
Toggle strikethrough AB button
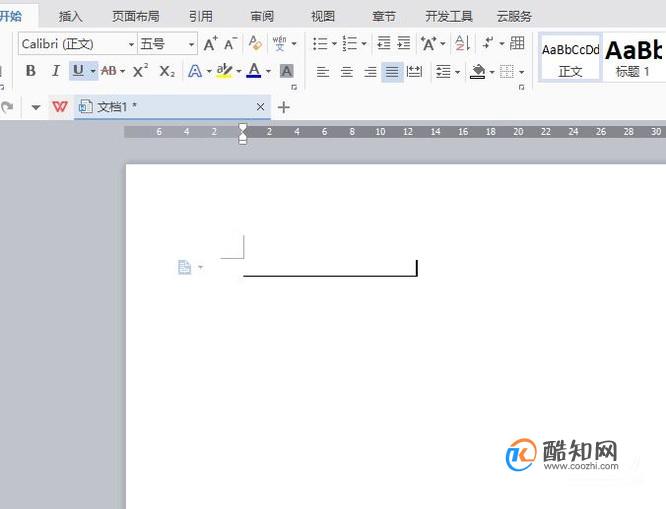coord(109,71)
